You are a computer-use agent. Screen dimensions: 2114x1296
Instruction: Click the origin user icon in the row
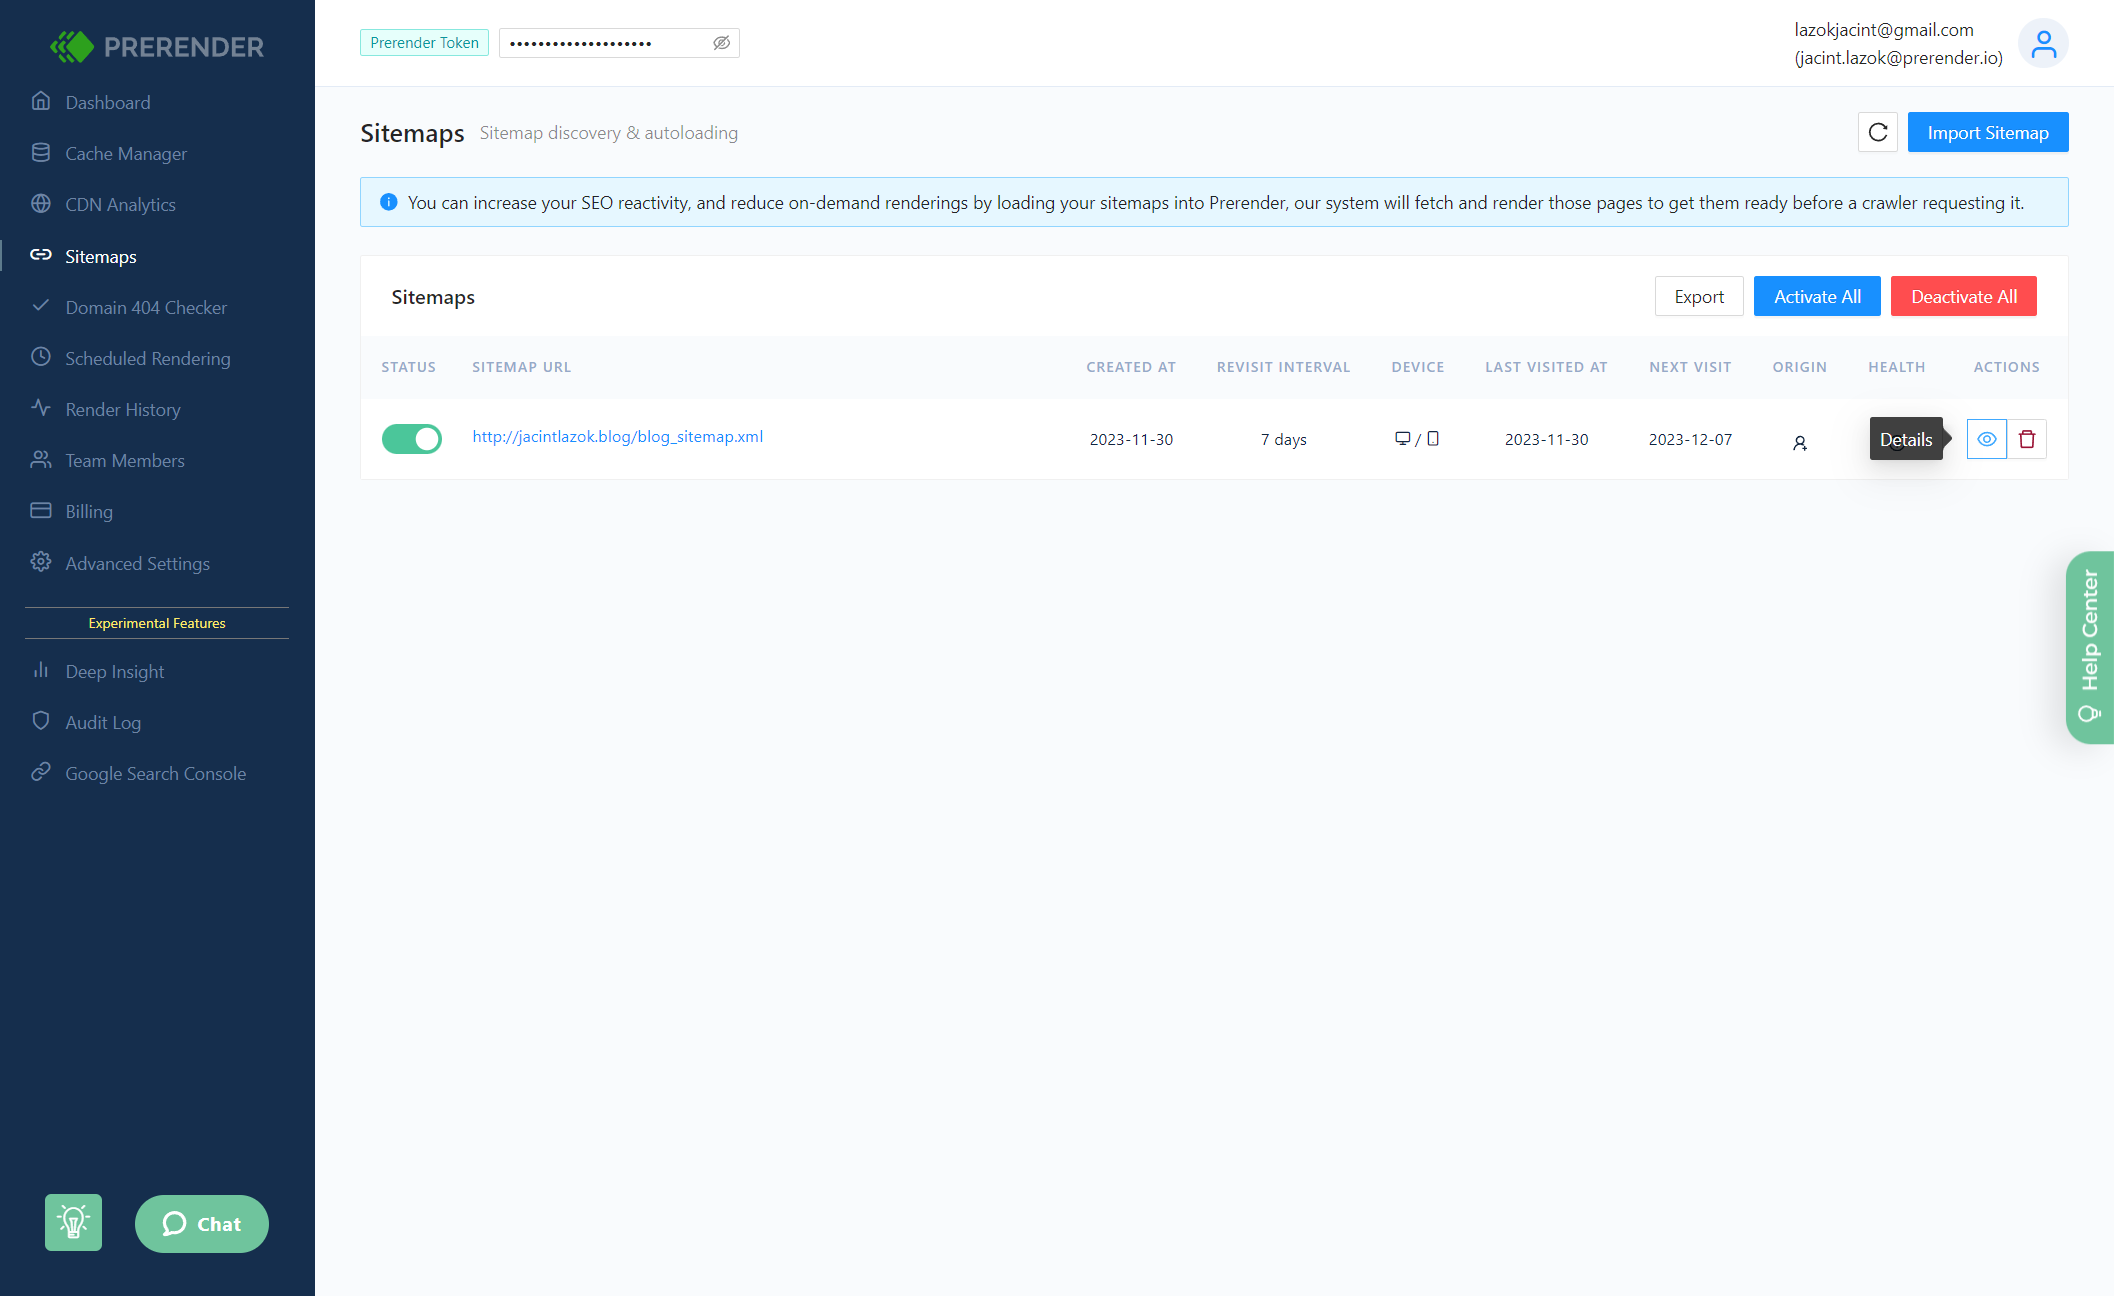pos(1799,443)
